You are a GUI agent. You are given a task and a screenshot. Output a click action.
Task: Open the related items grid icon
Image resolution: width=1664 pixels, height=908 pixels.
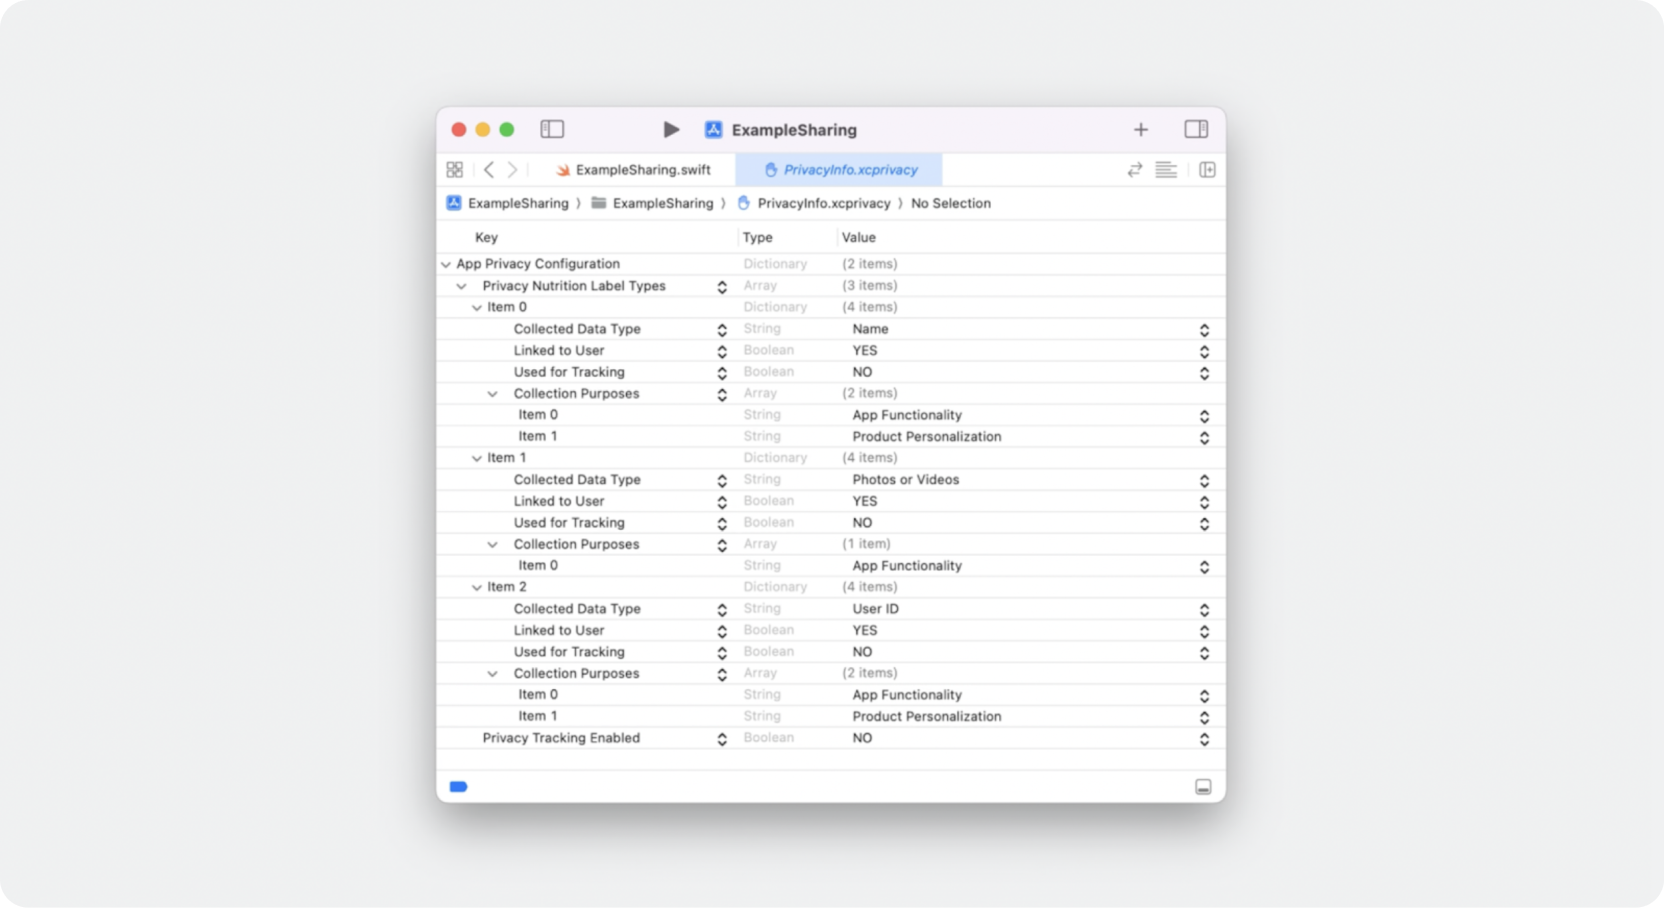(x=455, y=170)
